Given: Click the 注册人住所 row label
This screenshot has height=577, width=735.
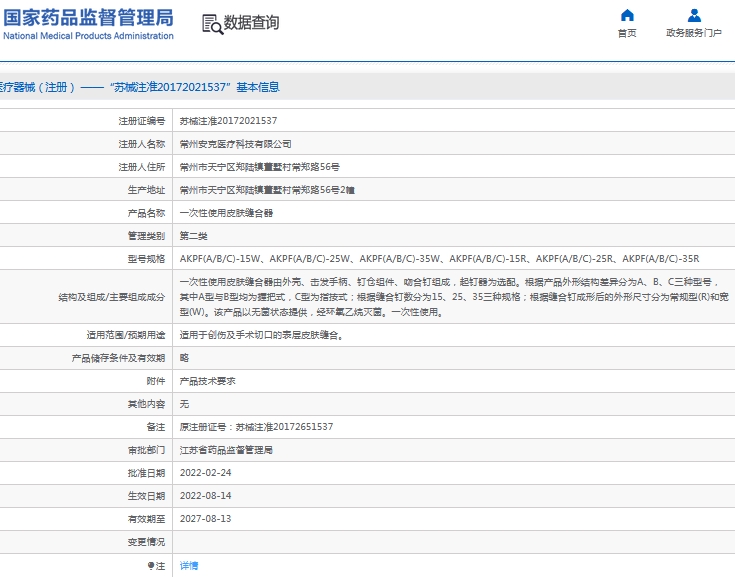Looking at the screenshot, I should pyautogui.click(x=142, y=167).
